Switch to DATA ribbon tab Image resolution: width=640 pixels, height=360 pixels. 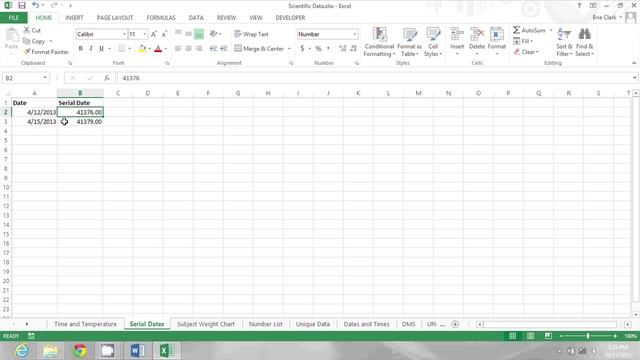pyautogui.click(x=196, y=18)
